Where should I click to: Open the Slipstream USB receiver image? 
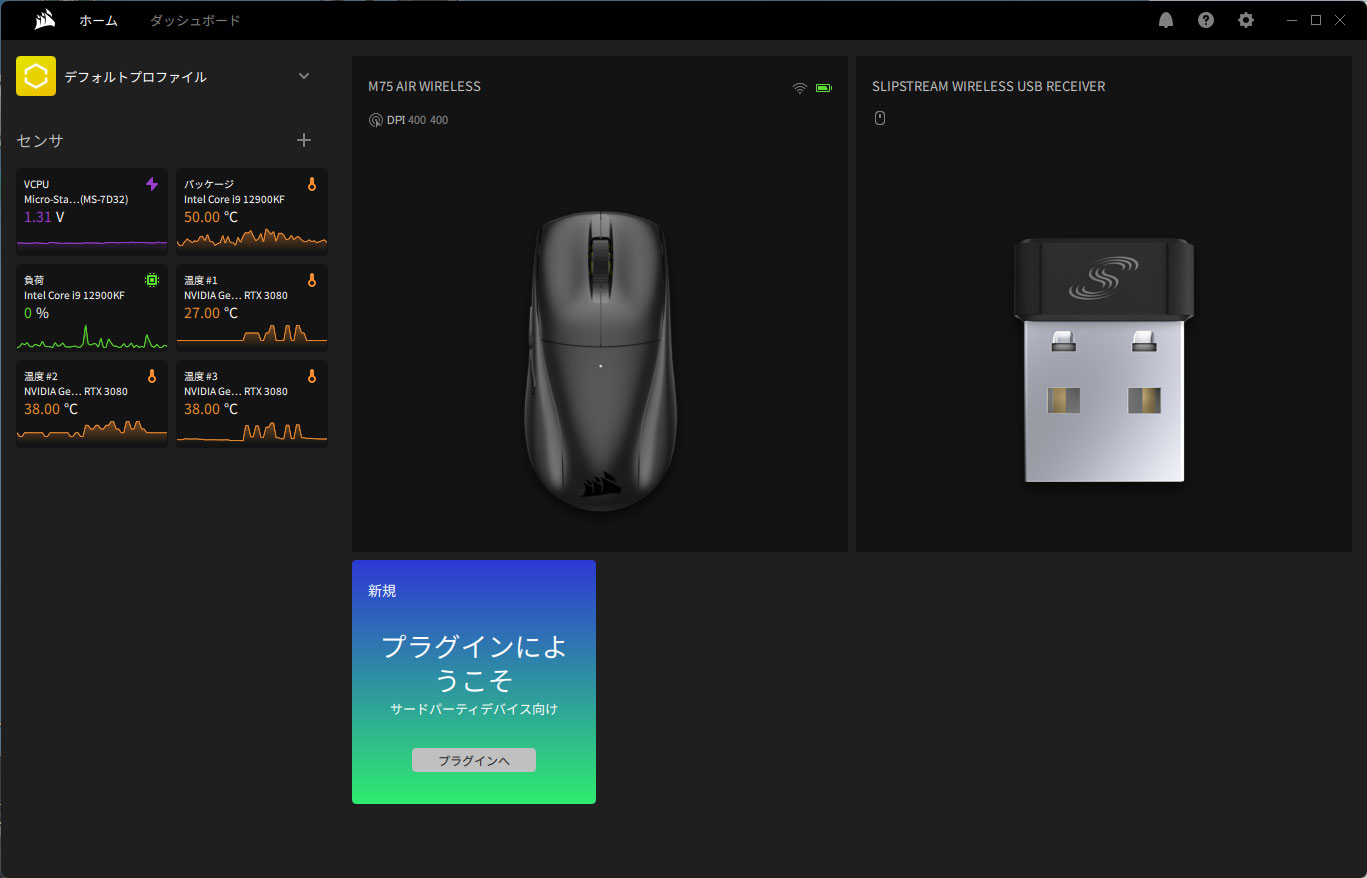click(x=1104, y=360)
